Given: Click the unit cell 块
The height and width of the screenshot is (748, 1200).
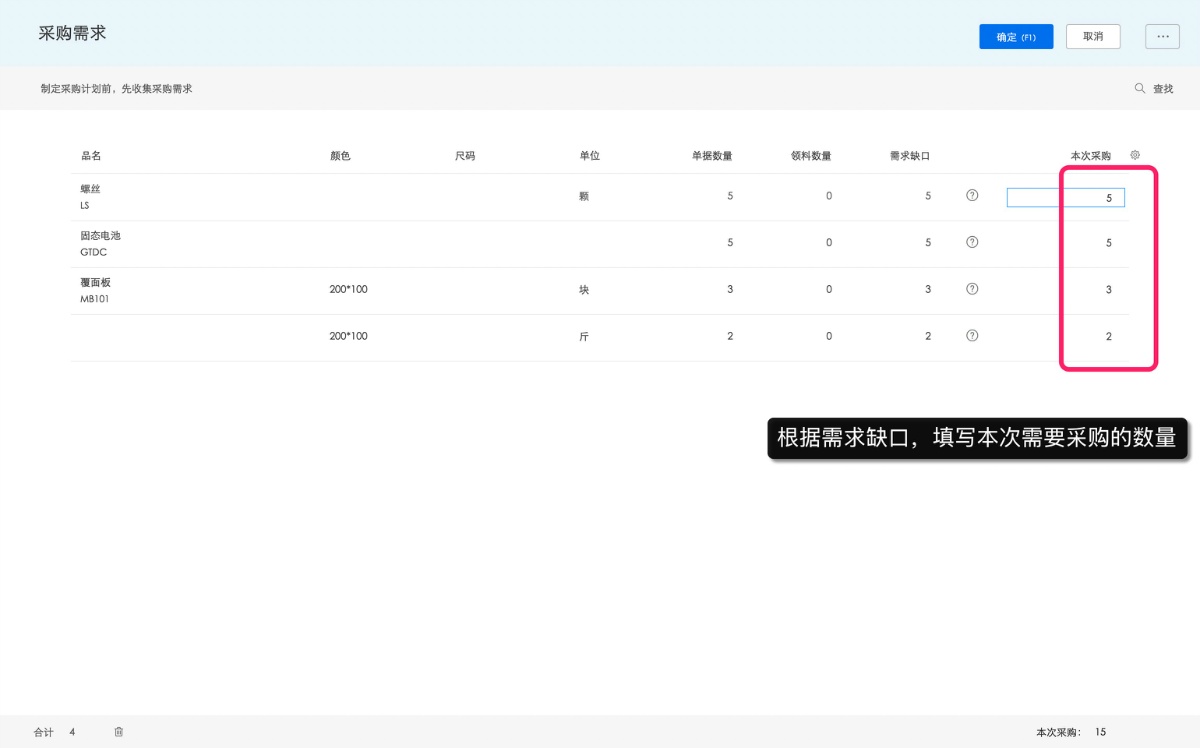Looking at the screenshot, I should click(584, 290).
